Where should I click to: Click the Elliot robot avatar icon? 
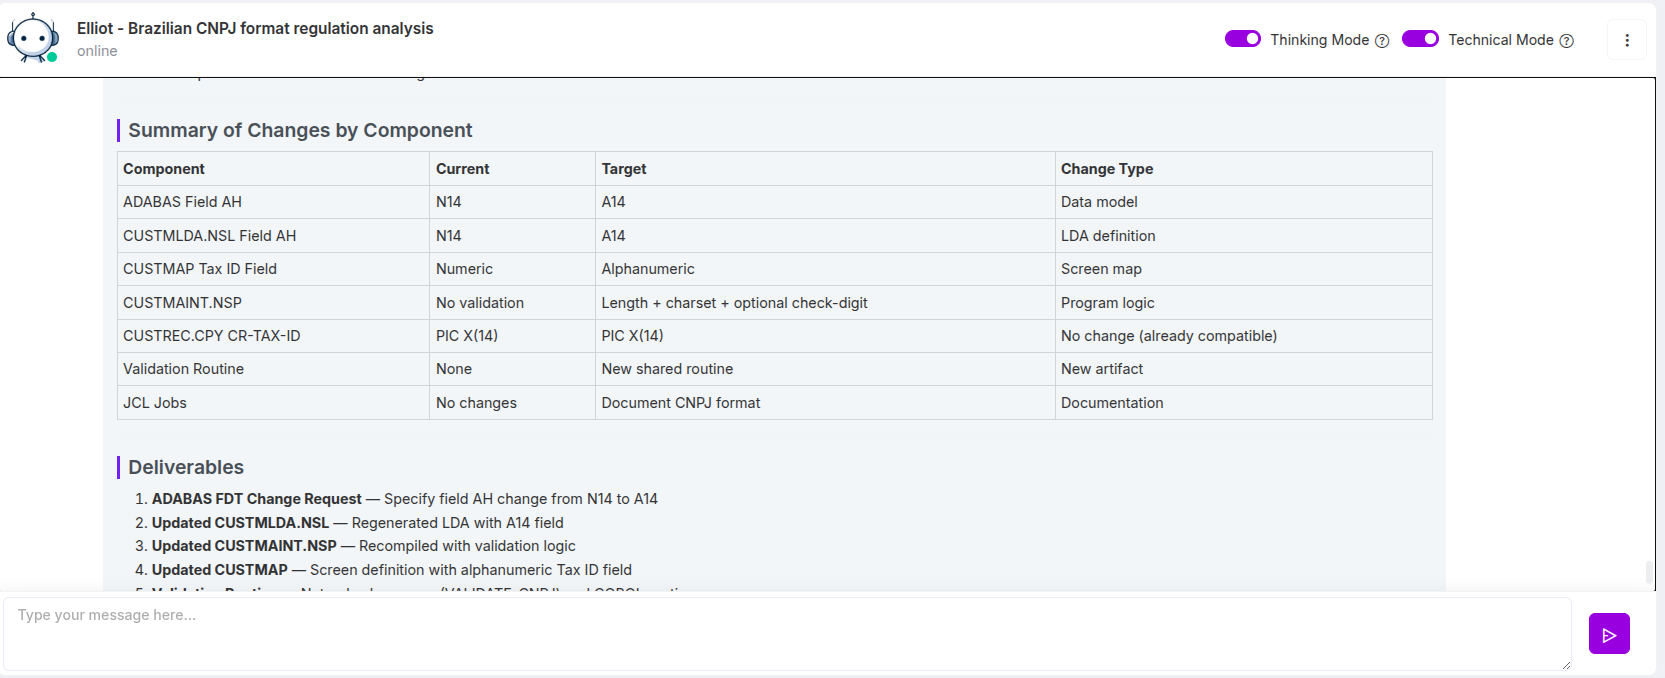33,38
